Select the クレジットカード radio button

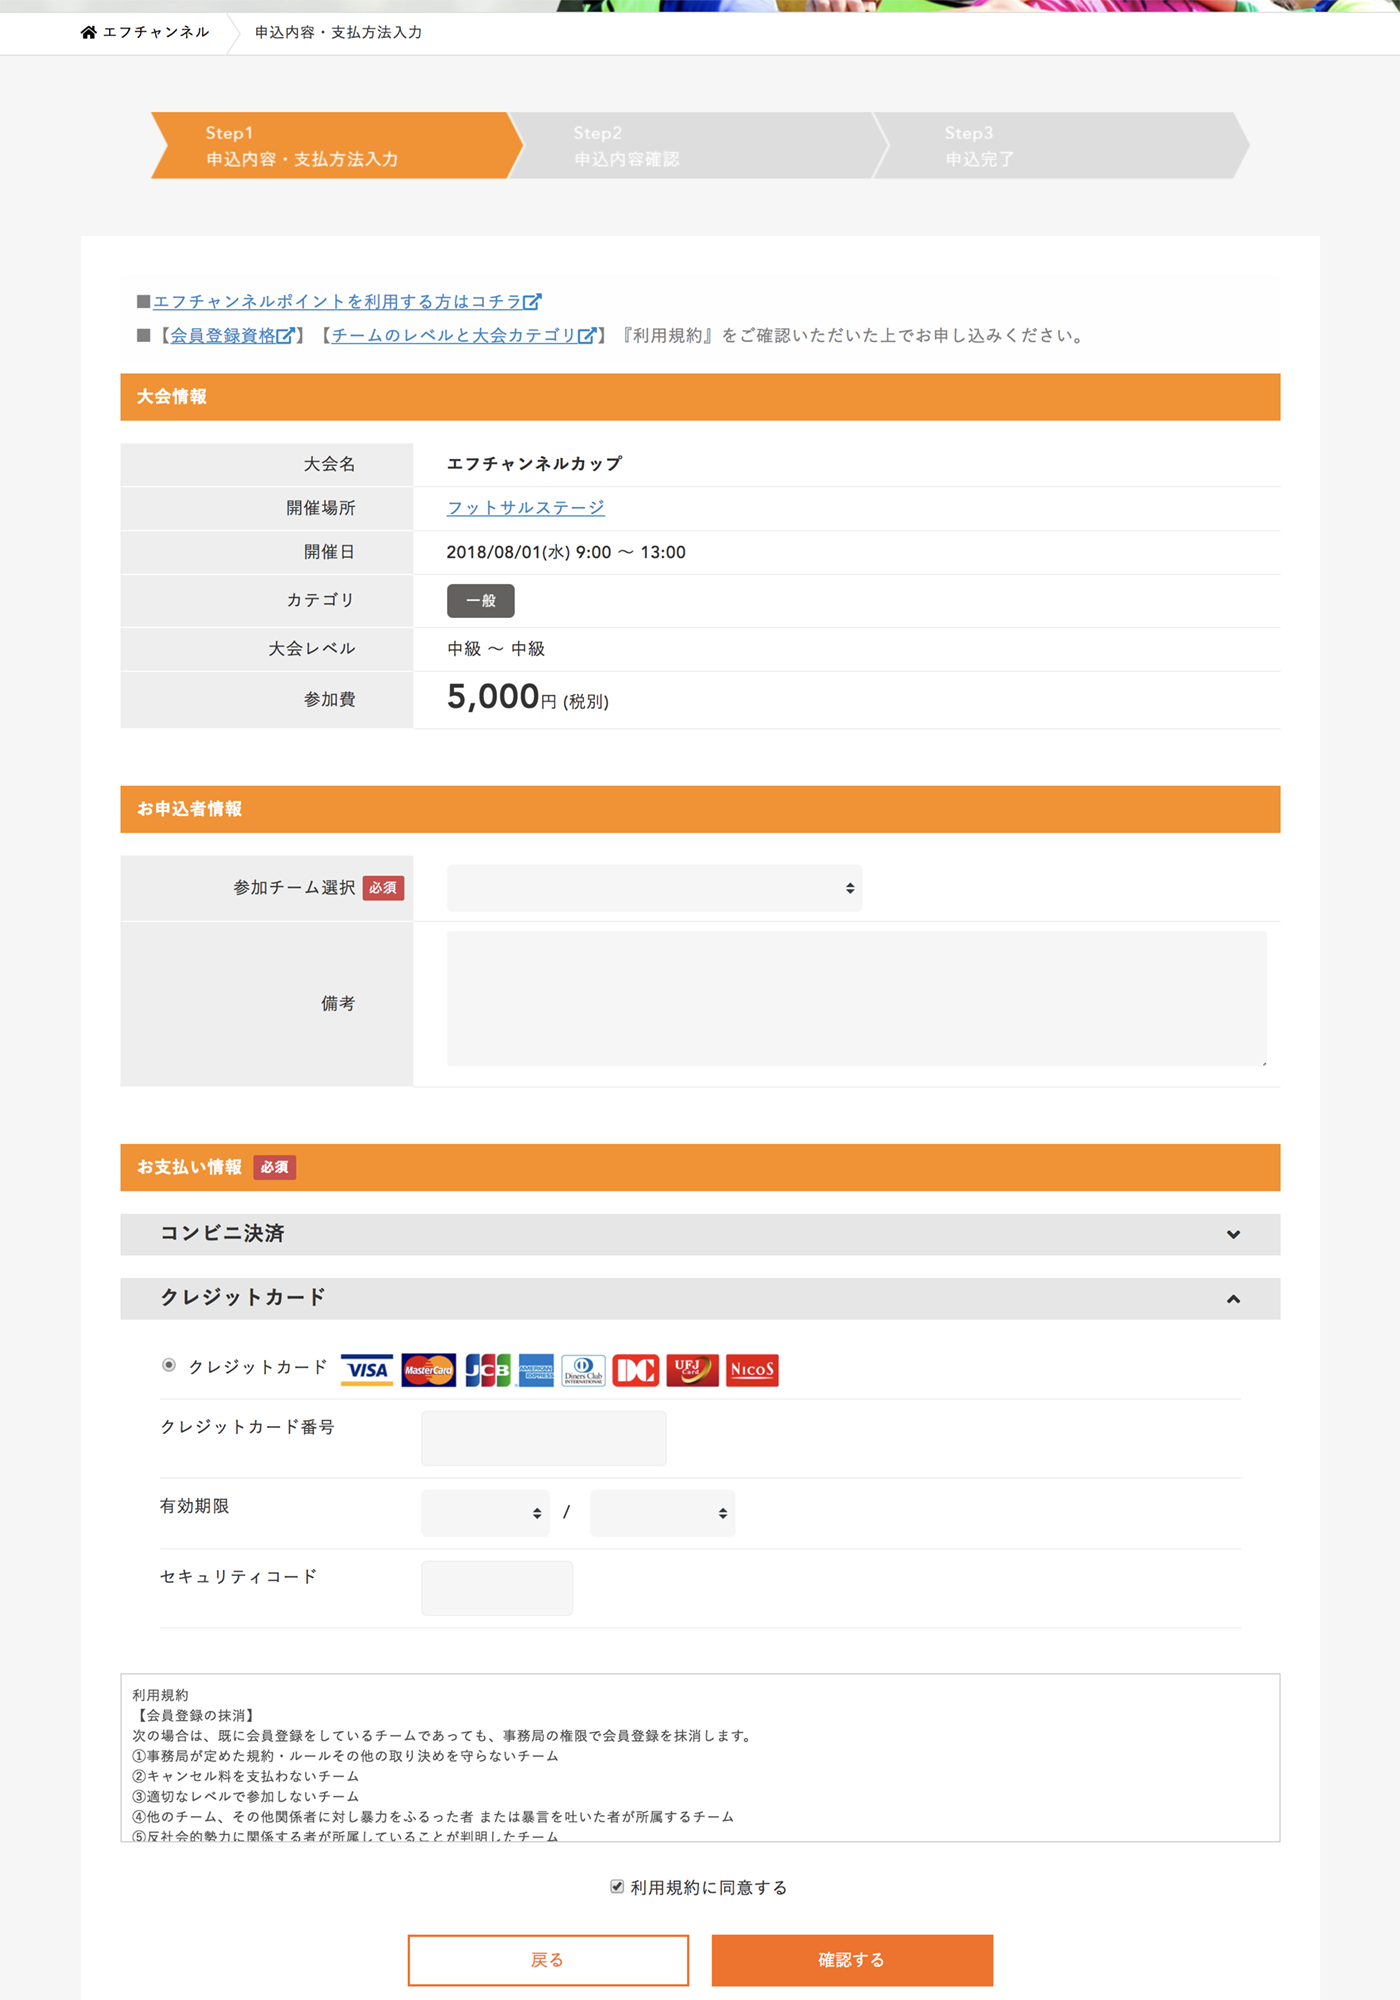[x=169, y=1365]
